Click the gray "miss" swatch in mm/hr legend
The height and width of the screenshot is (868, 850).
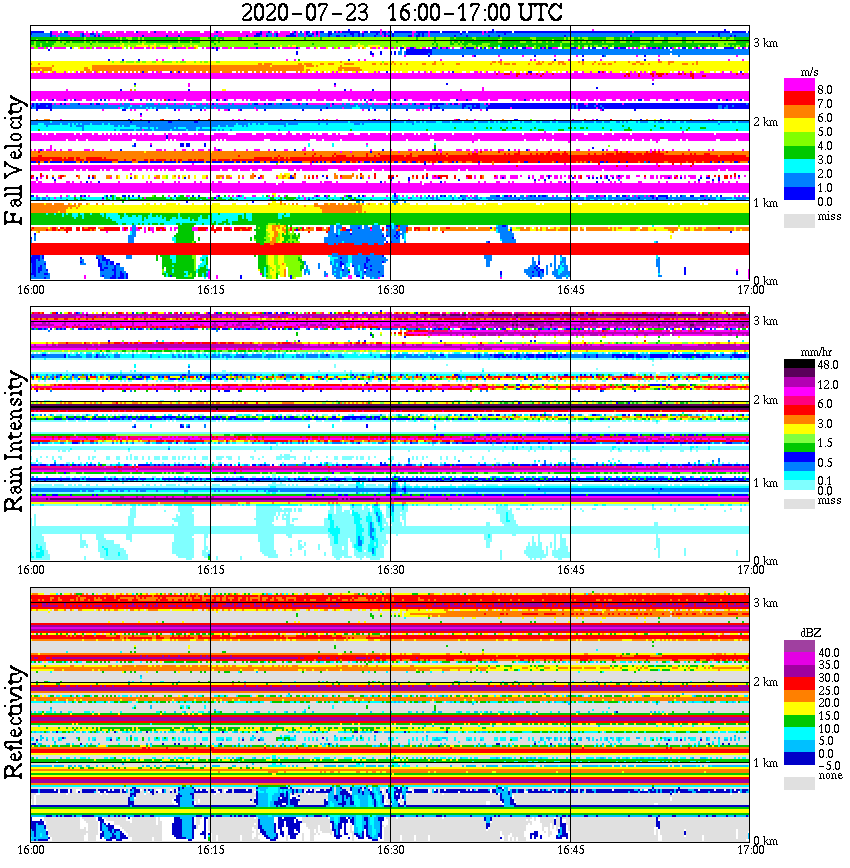[799, 503]
